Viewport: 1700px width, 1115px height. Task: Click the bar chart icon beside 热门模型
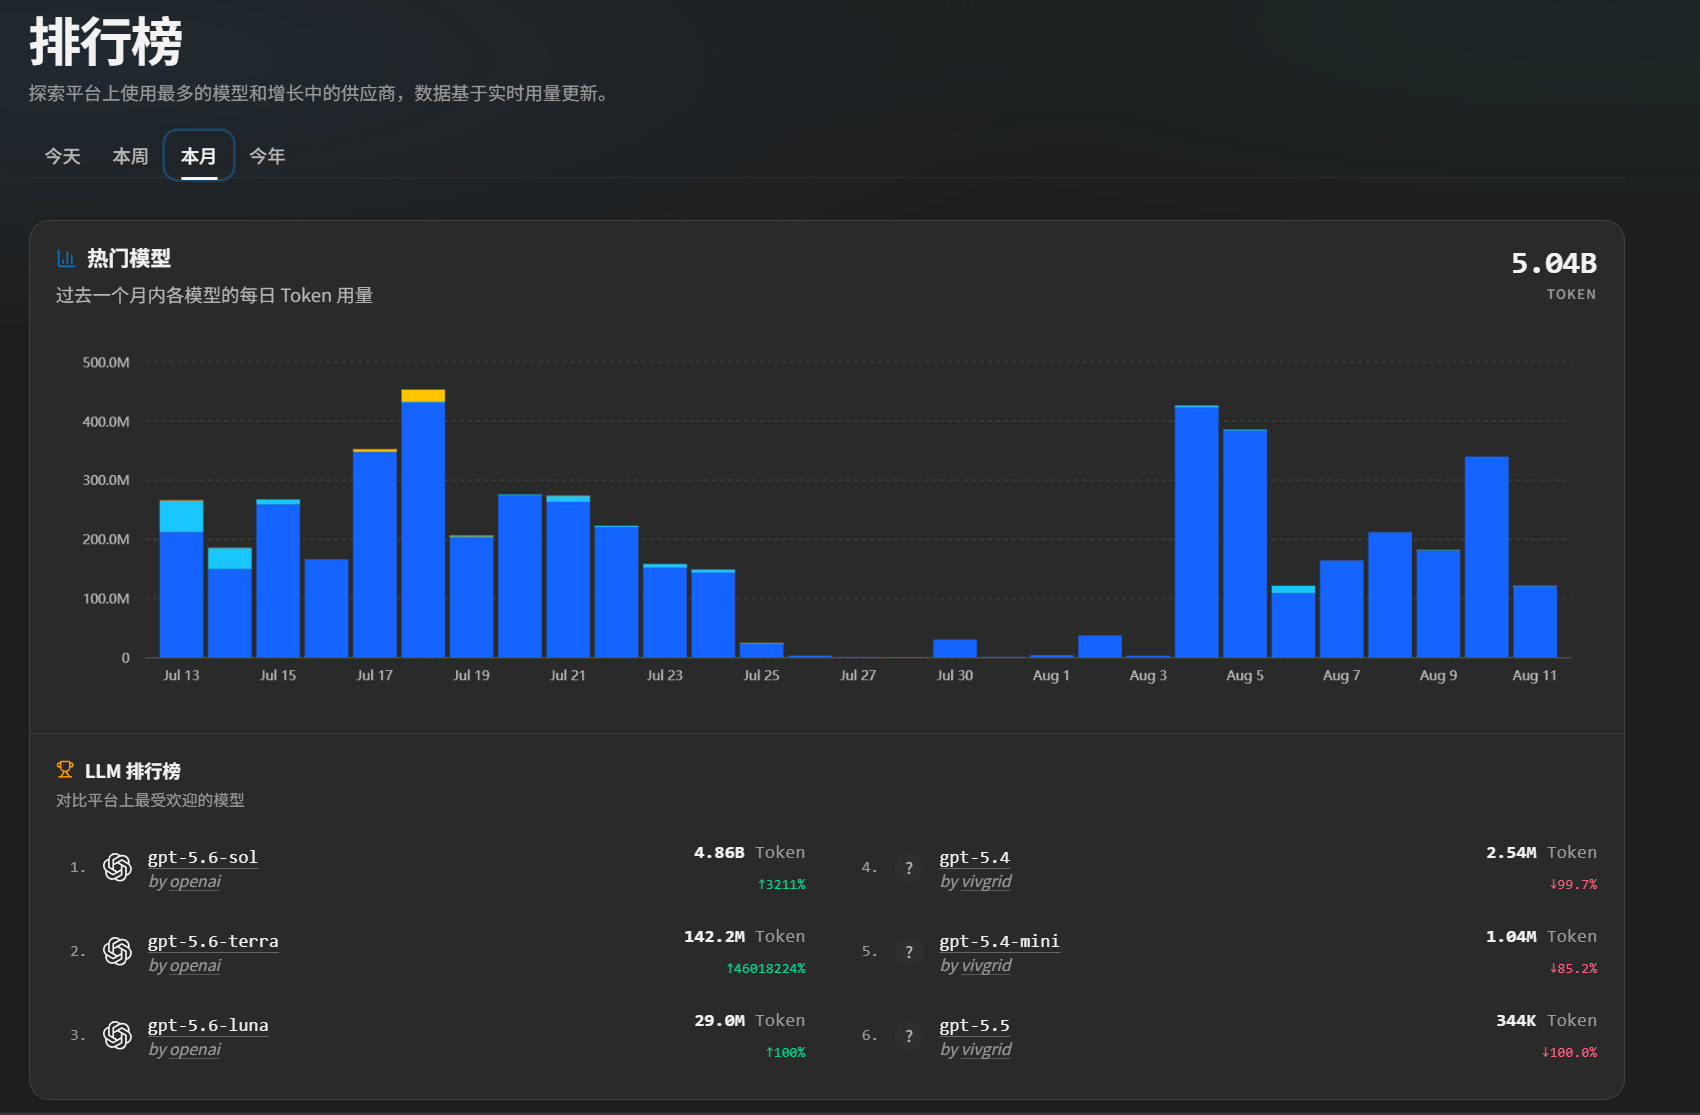coord(66,259)
